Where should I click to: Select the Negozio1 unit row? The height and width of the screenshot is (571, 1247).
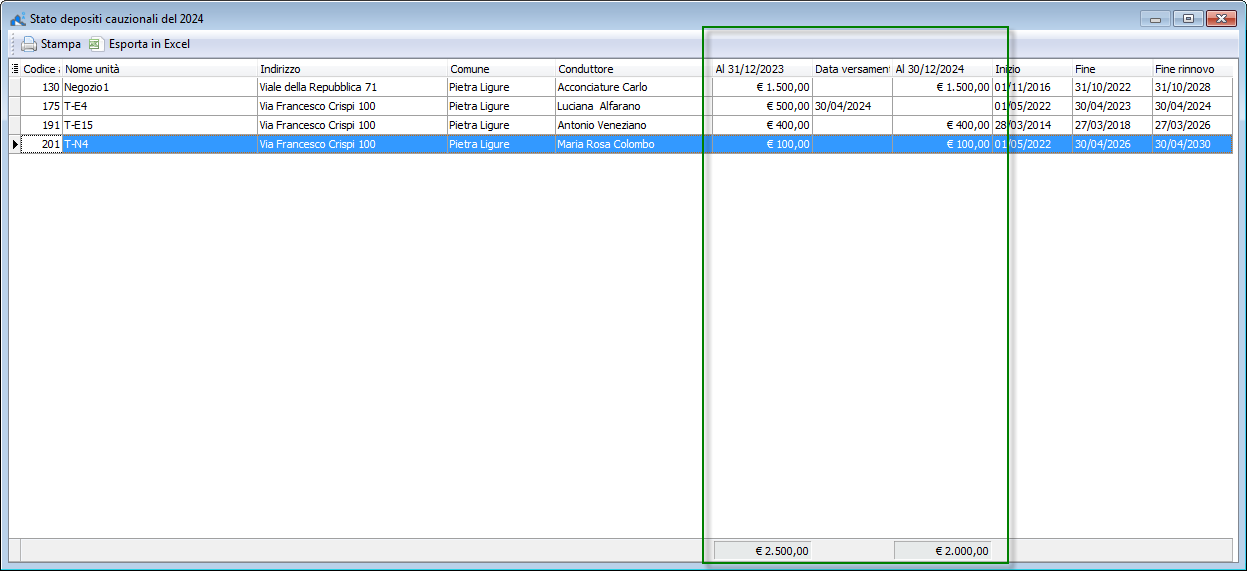pyautogui.click(x=158, y=88)
